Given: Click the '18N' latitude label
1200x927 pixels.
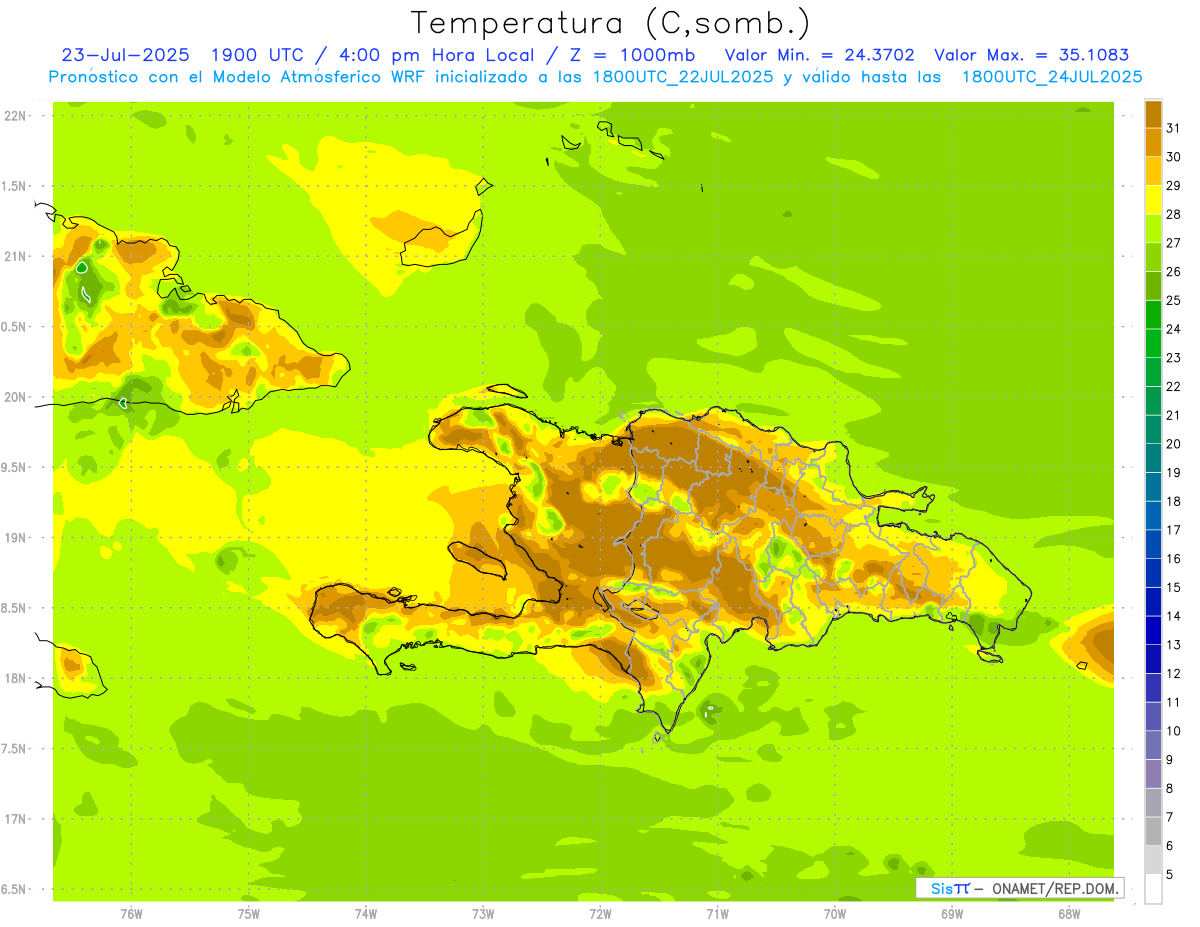Looking at the screenshot, I should [x=15, y=679].
